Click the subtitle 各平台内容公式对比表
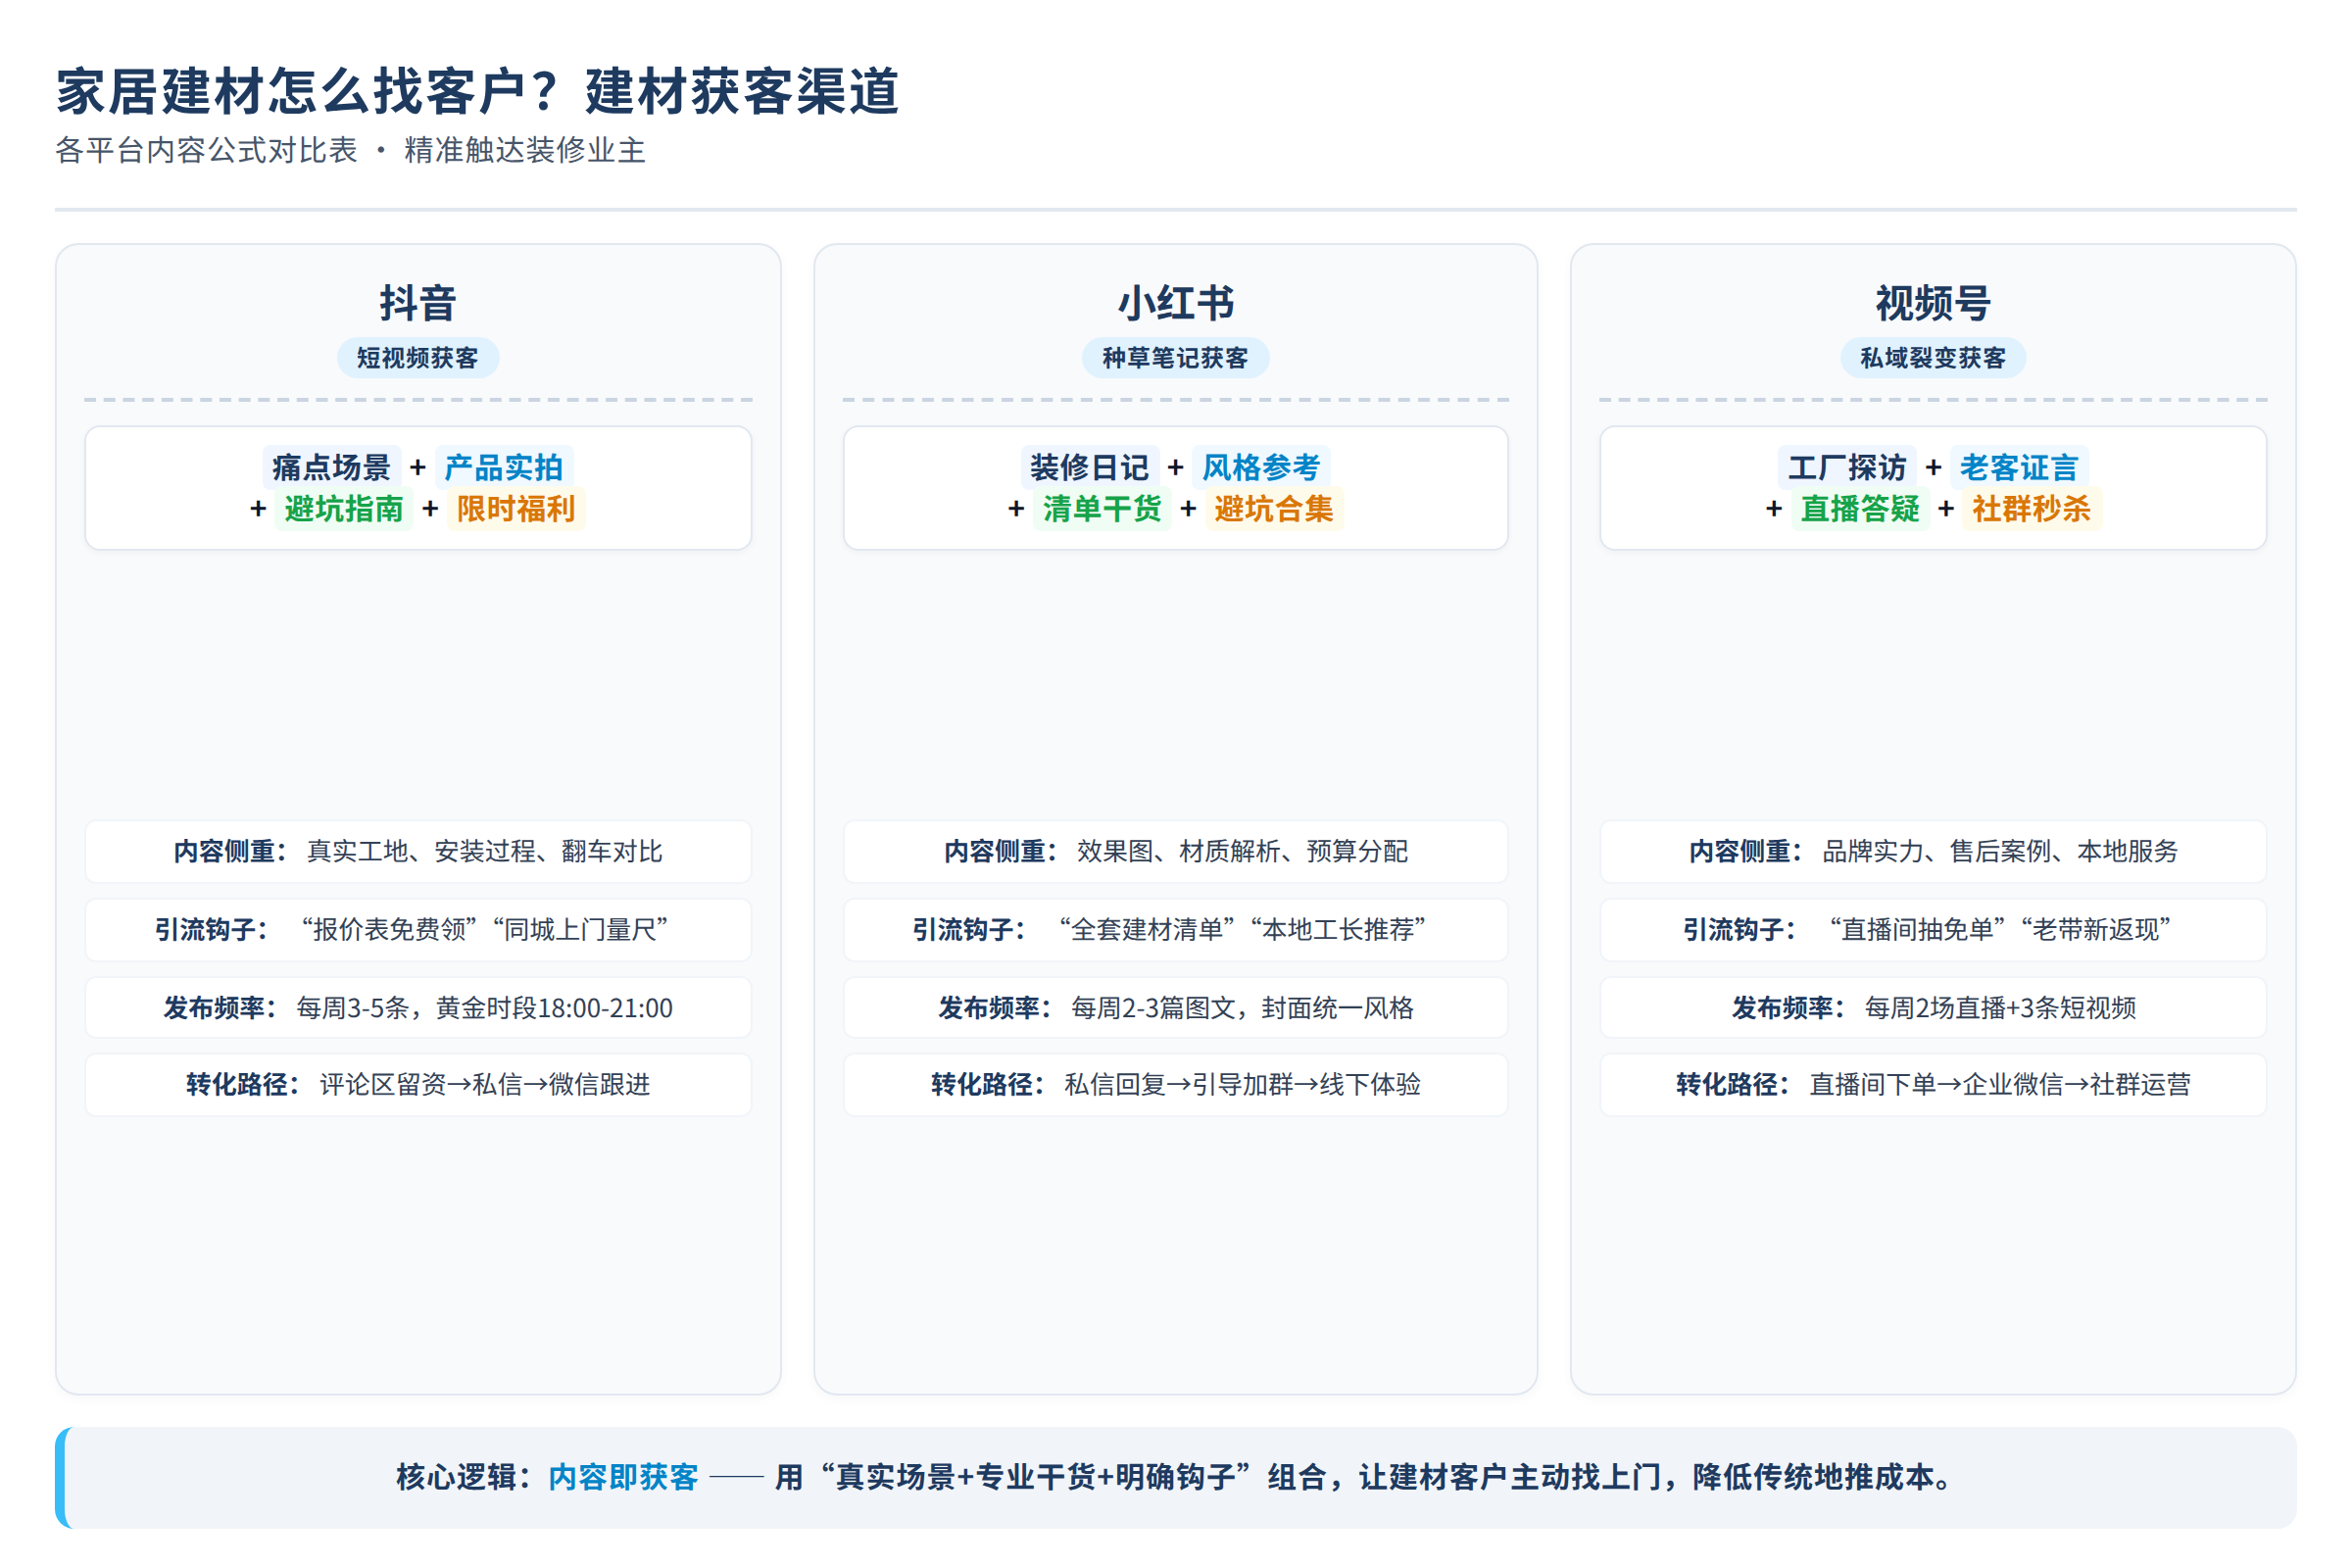The image size is (2352, 1568). pyautogui.click(x=206, y=150)
